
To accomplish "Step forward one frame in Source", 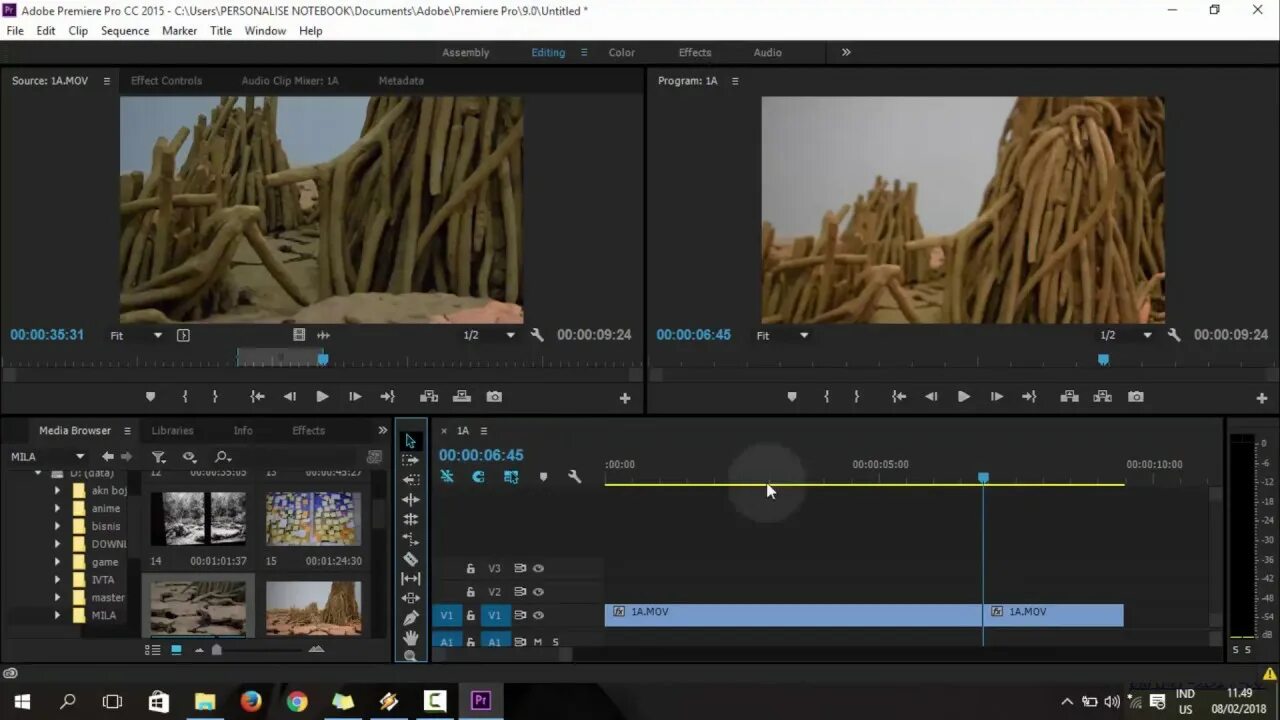I will pos(355,397).
